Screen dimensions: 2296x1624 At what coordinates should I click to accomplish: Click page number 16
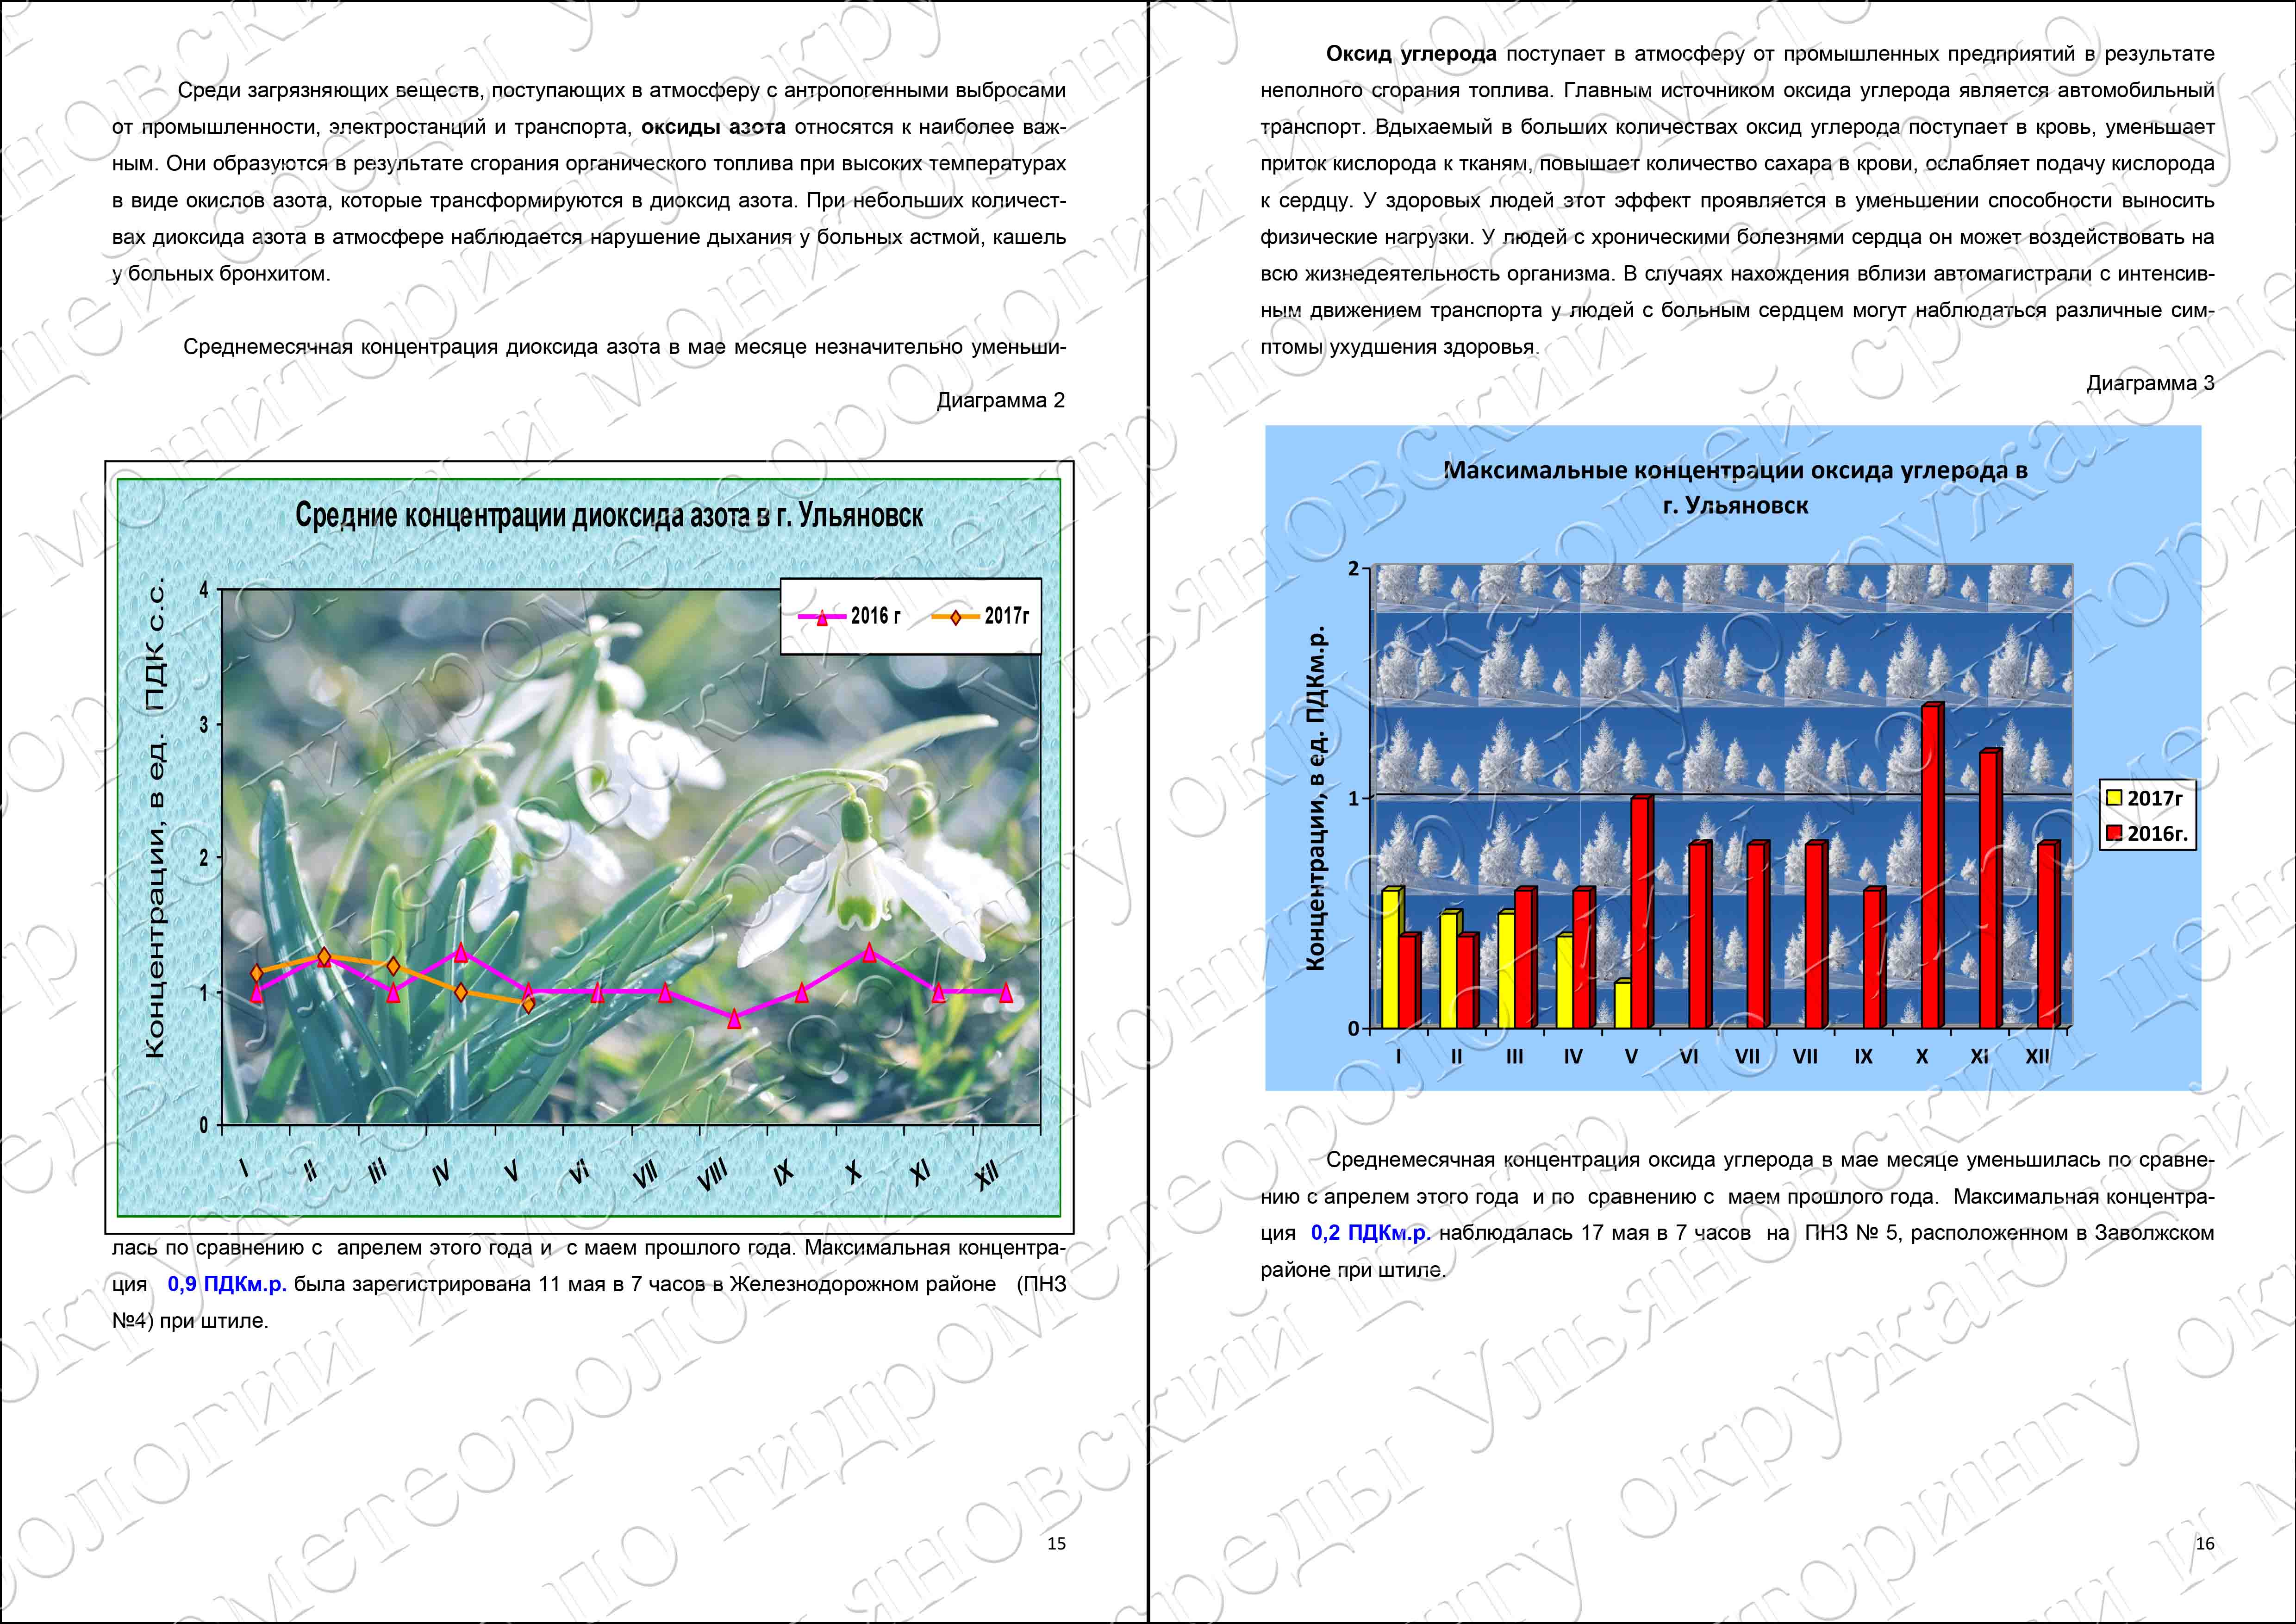pyautogui.click(x=2204, y=1543)
